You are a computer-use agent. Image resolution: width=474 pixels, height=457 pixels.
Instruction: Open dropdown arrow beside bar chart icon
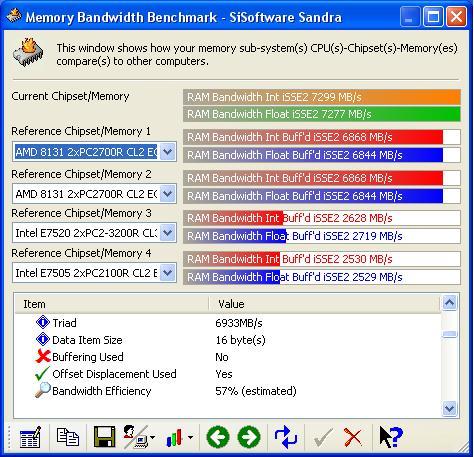[x=190, y=437]
